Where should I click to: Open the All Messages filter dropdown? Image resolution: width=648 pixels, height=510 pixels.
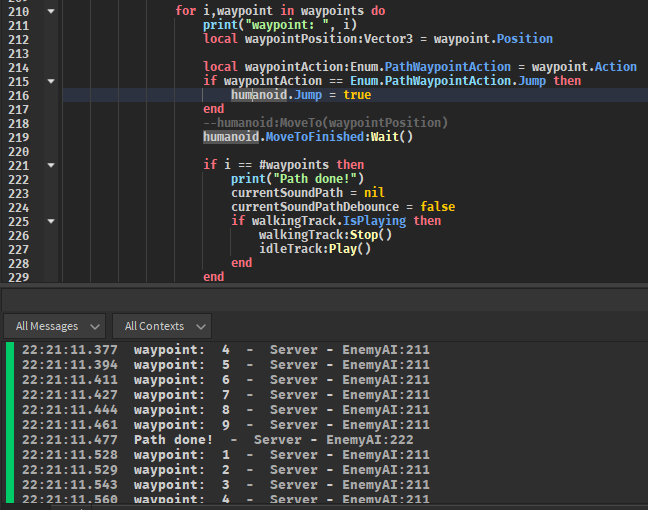pos(54,326)
